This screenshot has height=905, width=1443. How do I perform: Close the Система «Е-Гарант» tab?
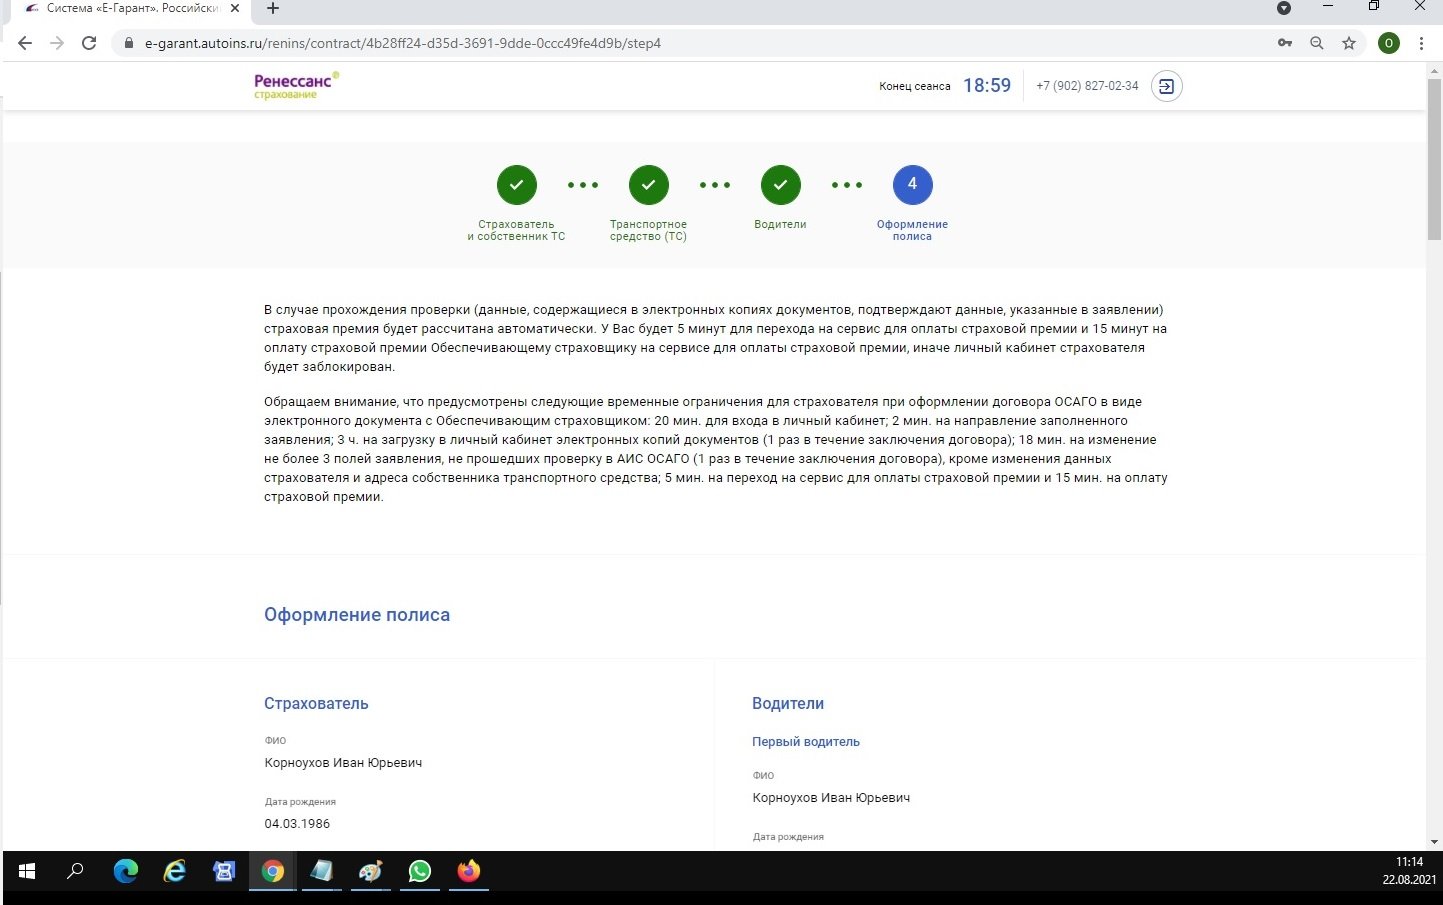coord(235,9)
